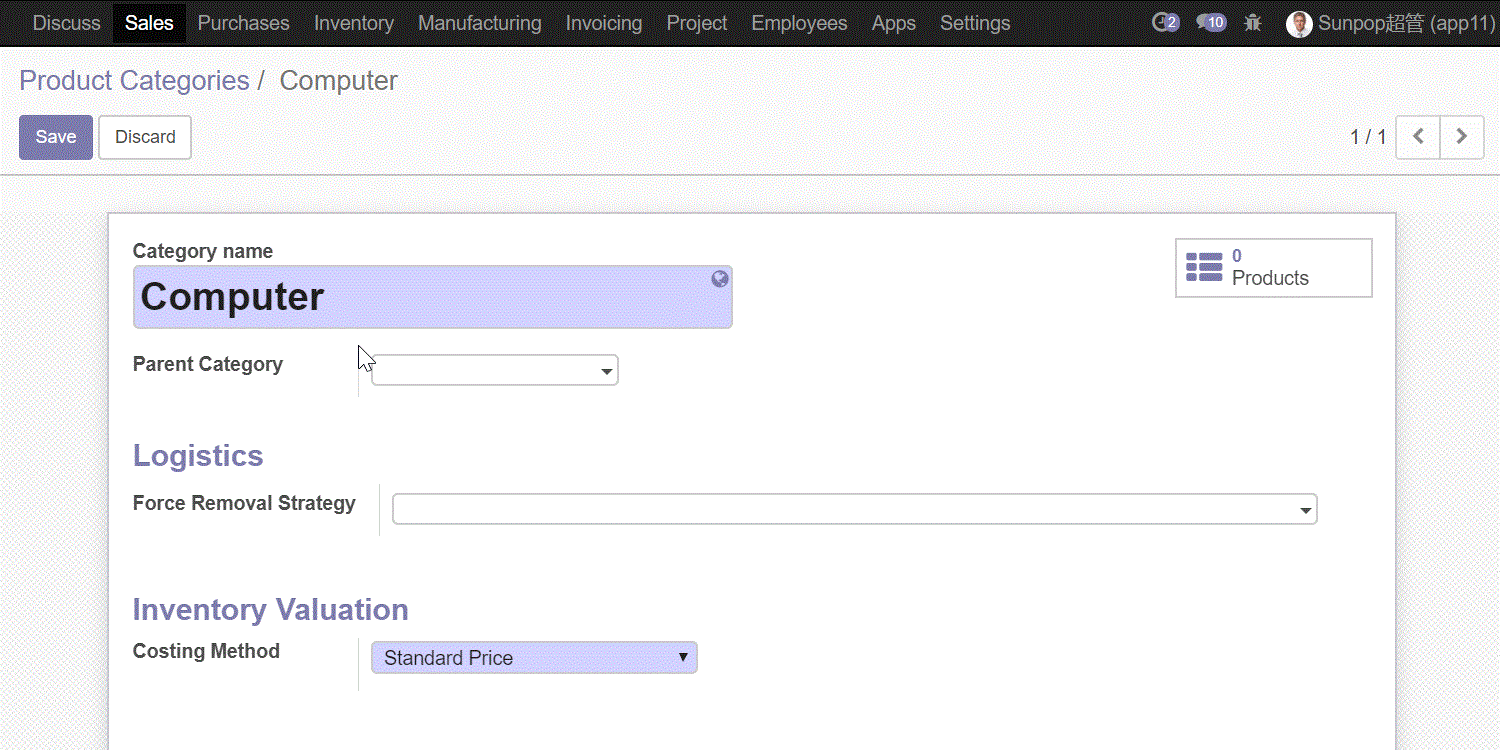Open the Costing Method select box

point(534,658)
